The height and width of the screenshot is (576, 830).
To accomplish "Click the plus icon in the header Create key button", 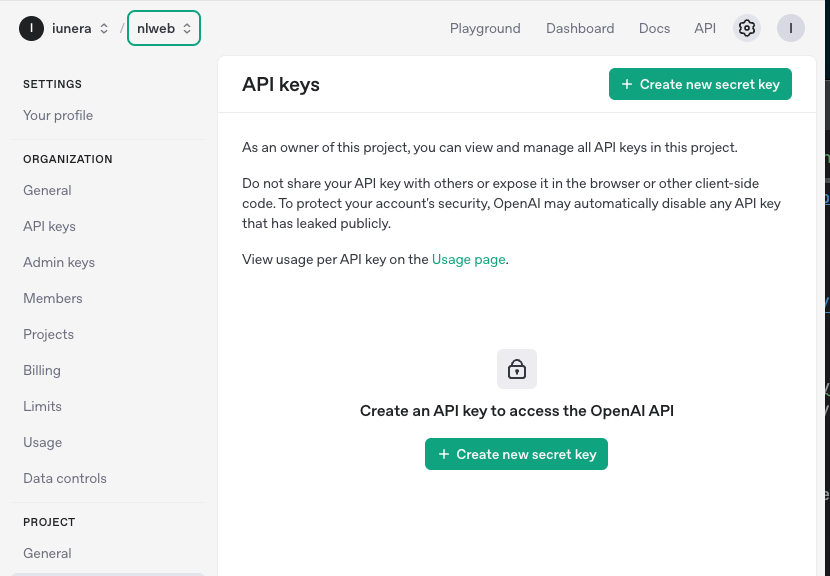I will [627, 84].
